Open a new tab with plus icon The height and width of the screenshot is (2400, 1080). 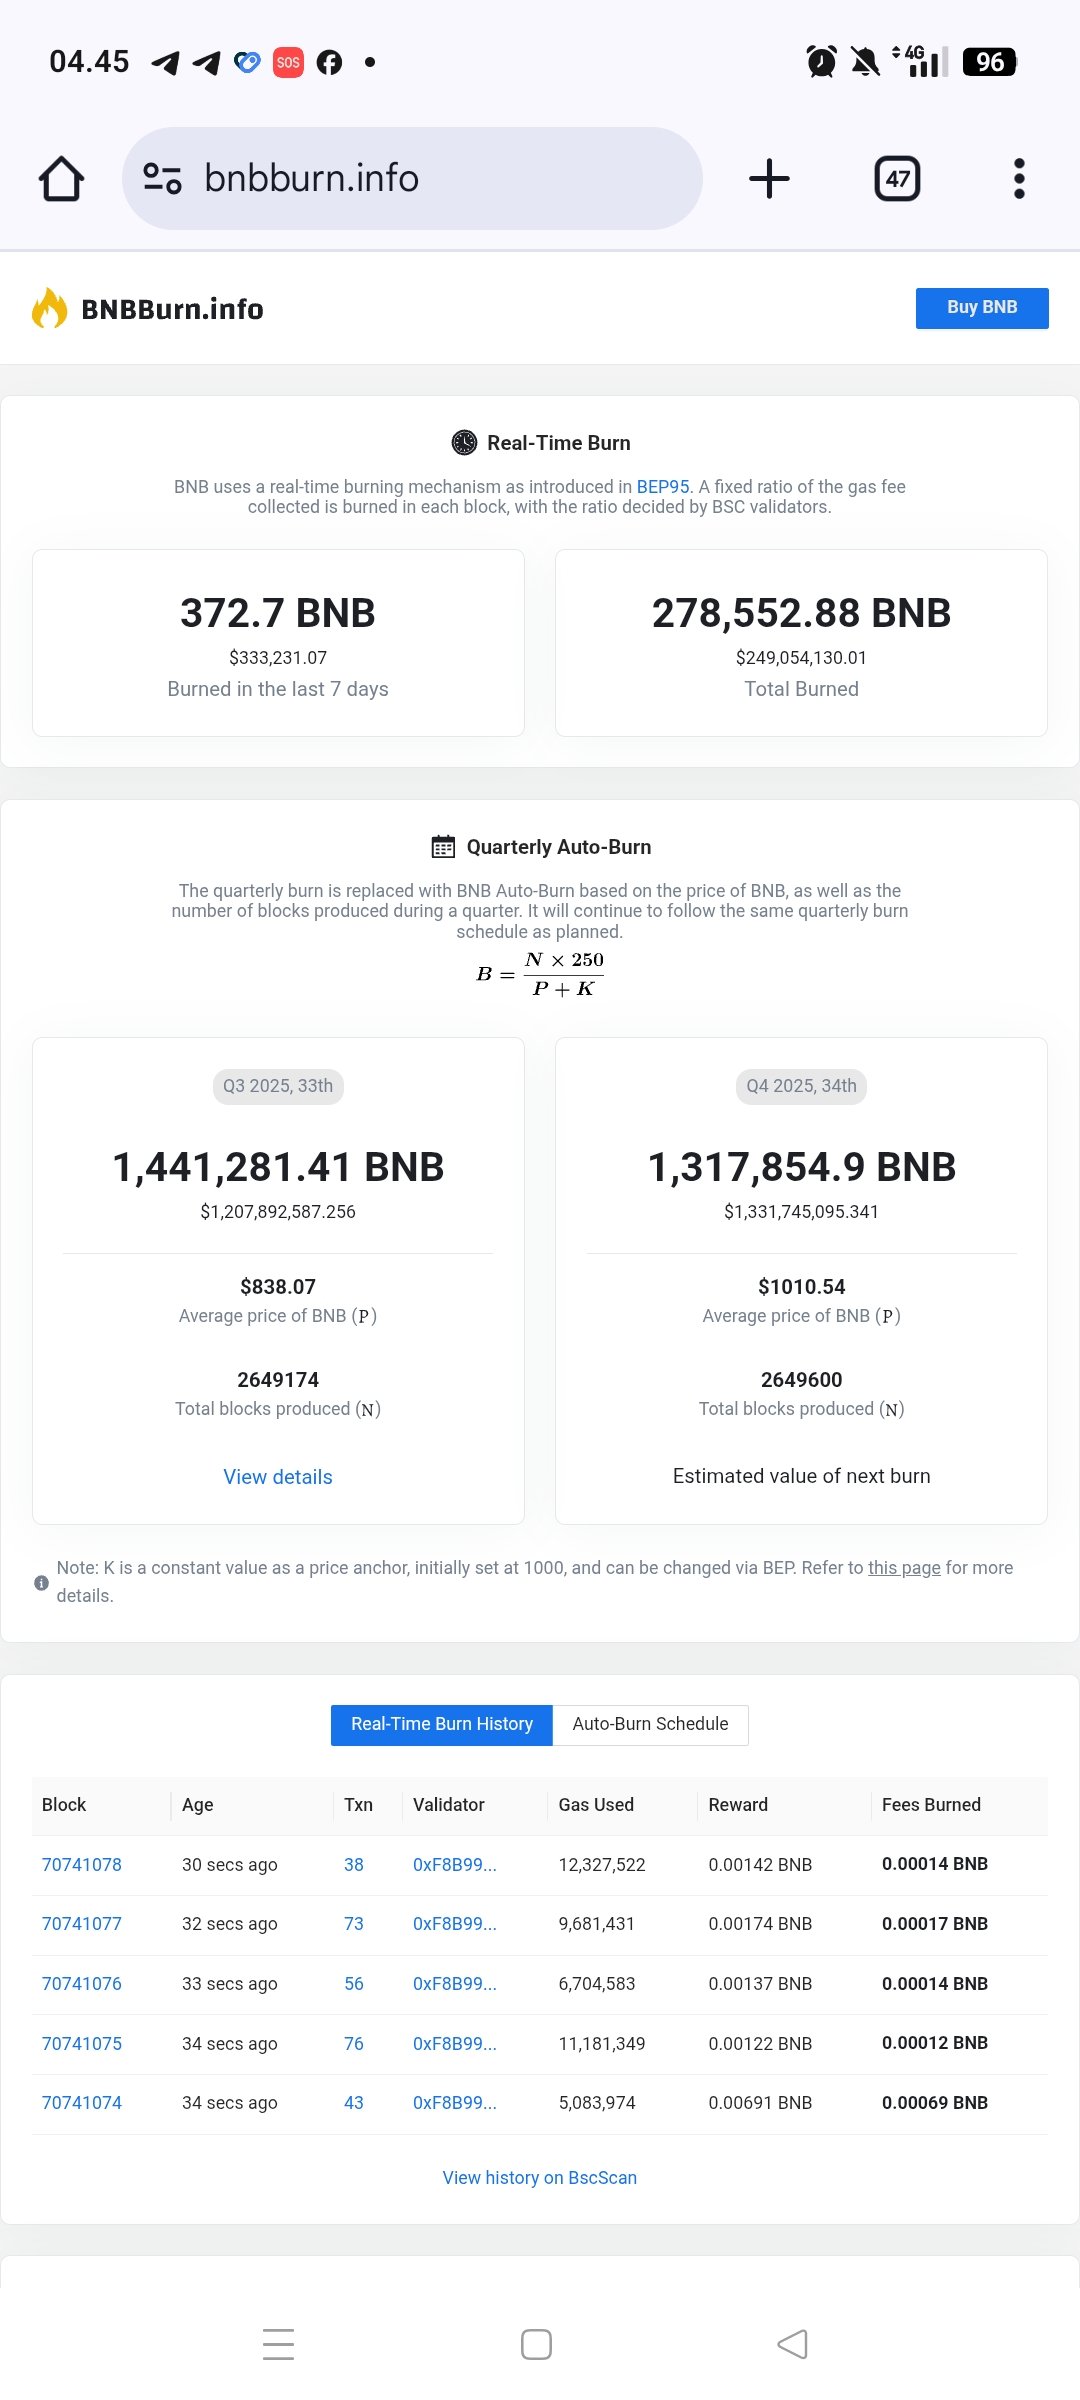[769, 179]
